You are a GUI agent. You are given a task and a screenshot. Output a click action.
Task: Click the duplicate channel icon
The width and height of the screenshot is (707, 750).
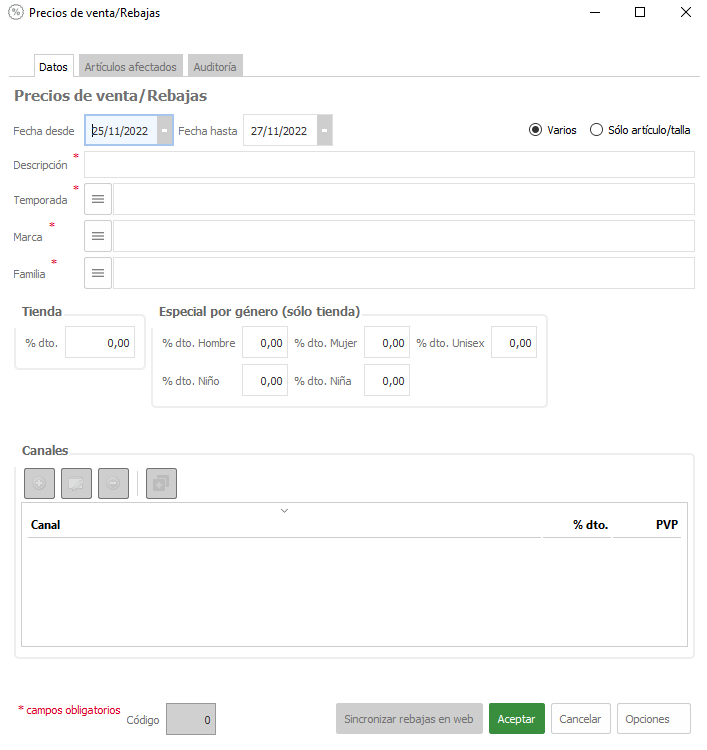(x=161, y=484)
